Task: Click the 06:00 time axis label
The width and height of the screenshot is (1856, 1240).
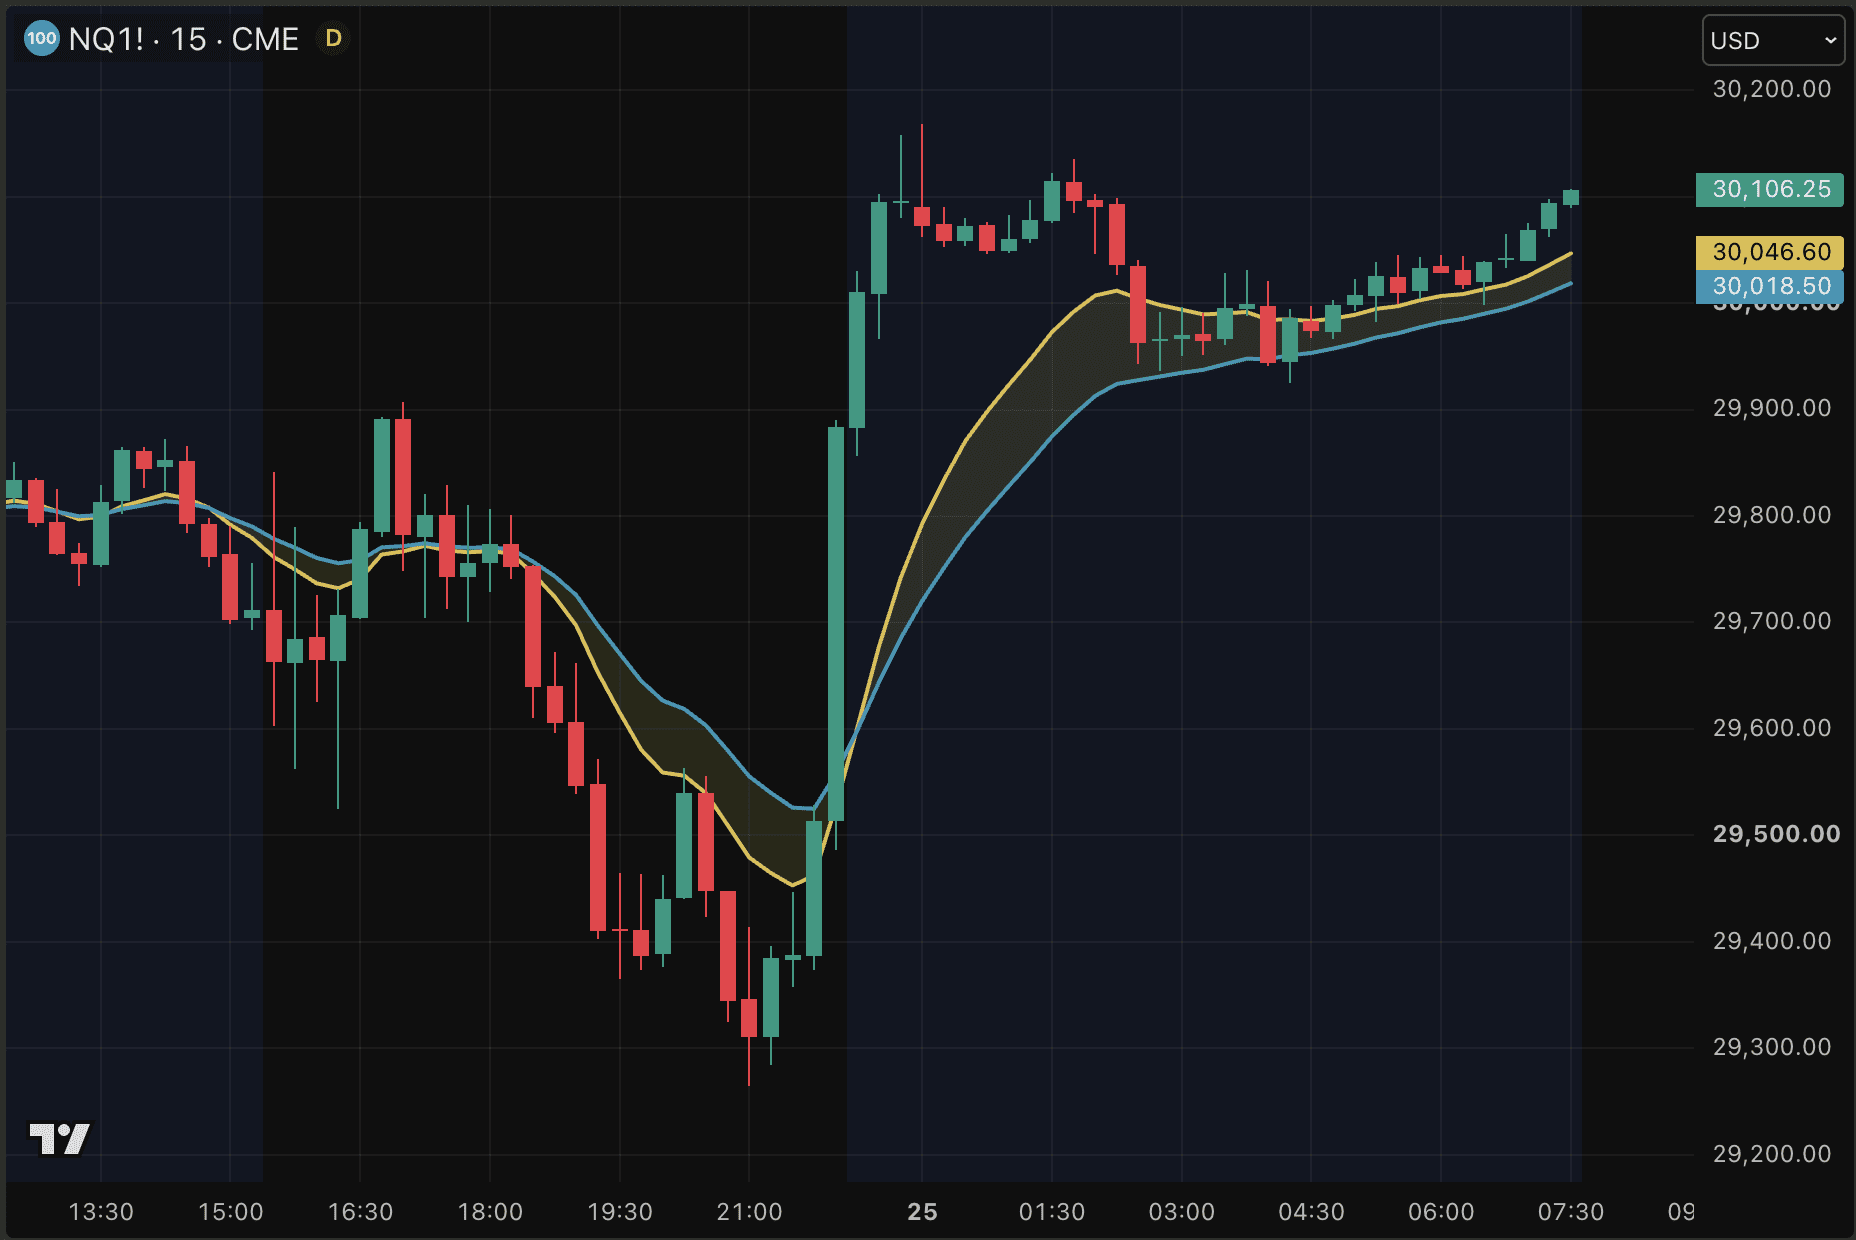Action: click(1441, 1212)
